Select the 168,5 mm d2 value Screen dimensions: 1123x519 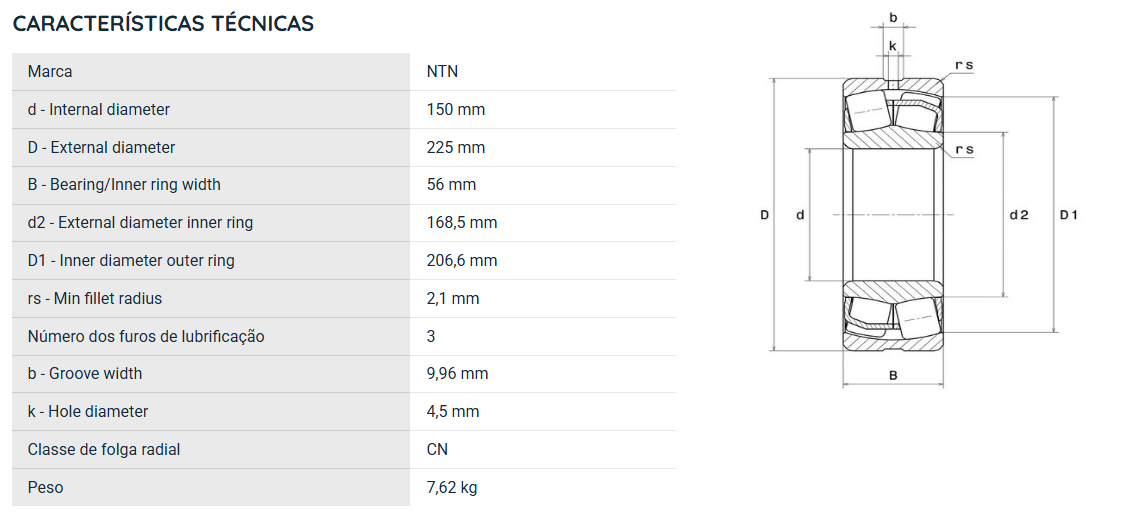[x=462, y=223]
